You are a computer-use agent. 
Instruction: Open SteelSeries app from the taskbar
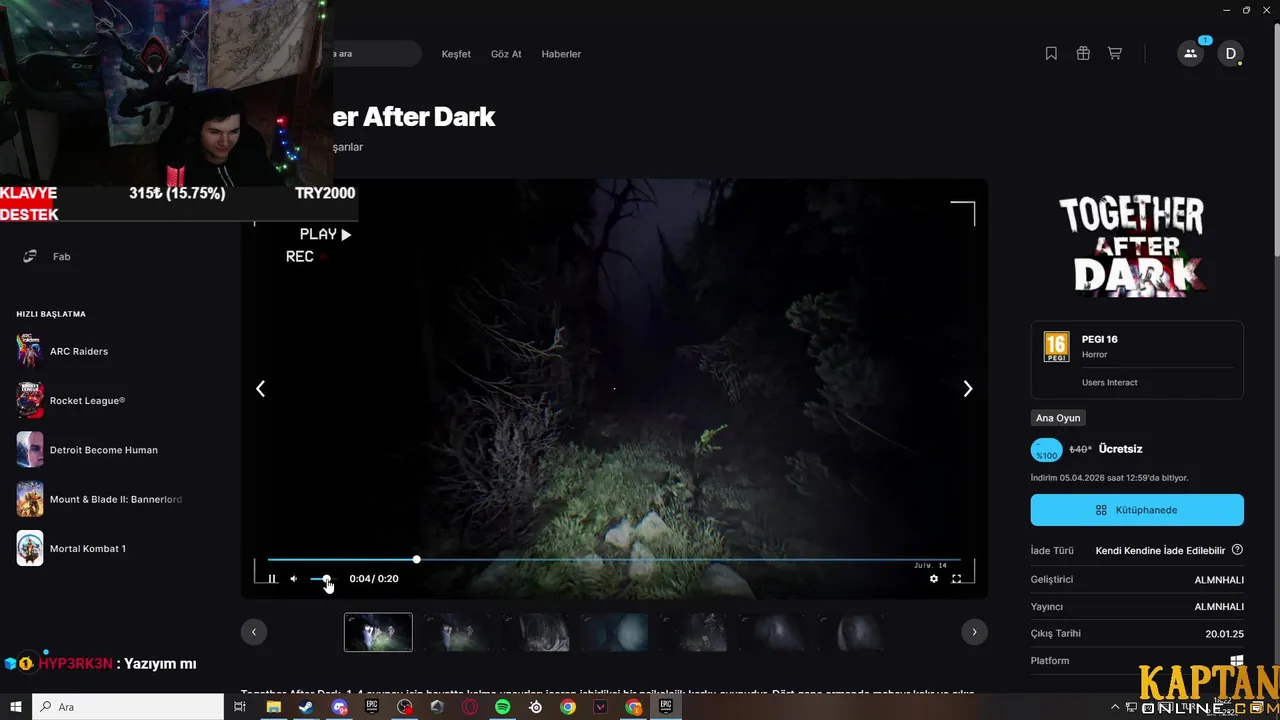click(536, 707)
